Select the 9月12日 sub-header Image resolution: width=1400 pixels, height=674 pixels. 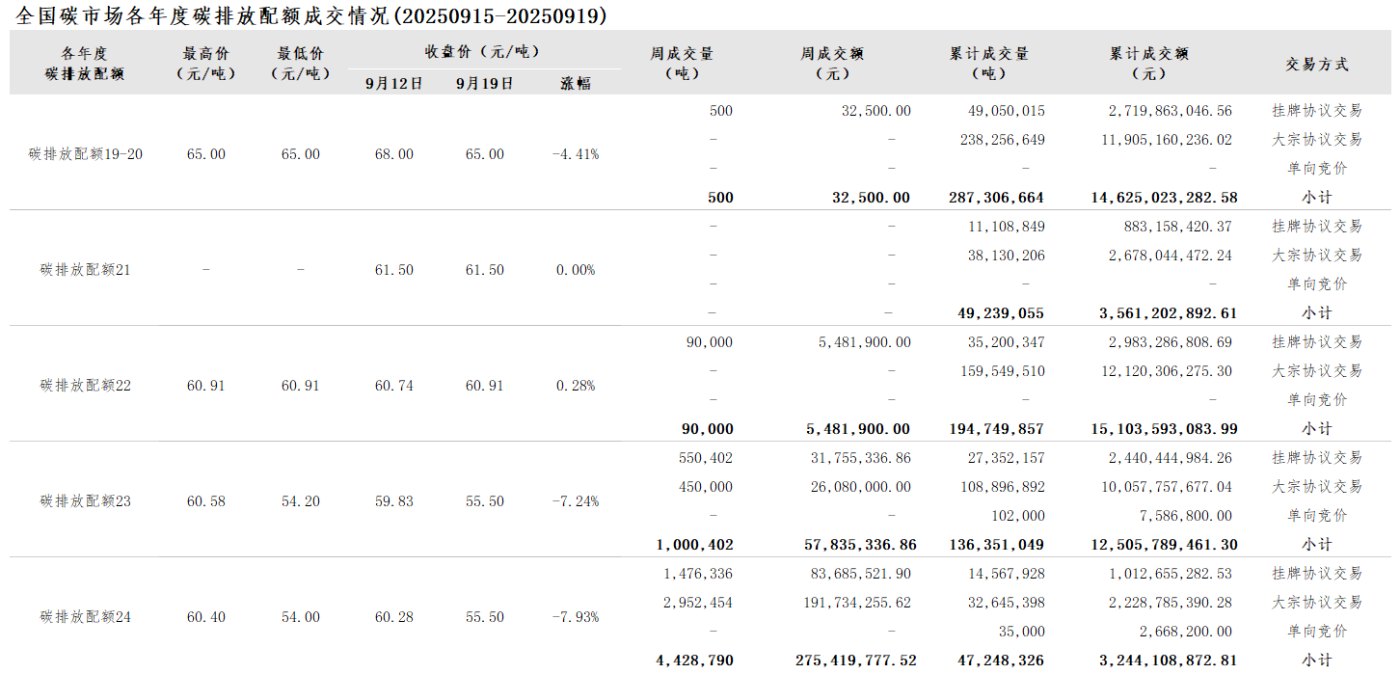[394, 83]
